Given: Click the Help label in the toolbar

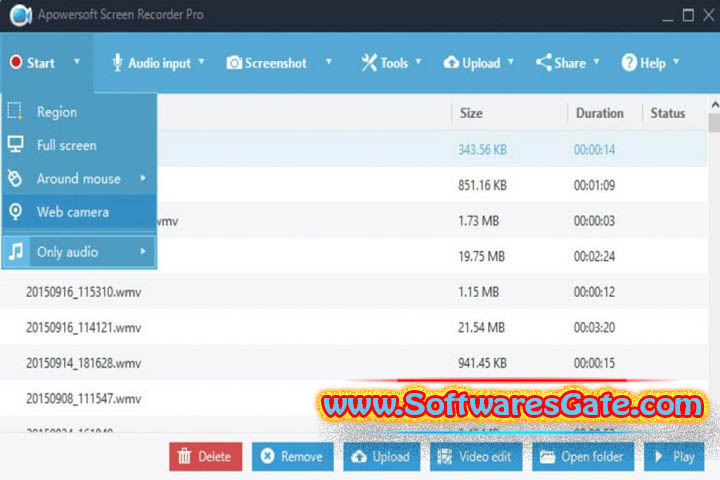Looking at the screenshot, I should 652,63.
